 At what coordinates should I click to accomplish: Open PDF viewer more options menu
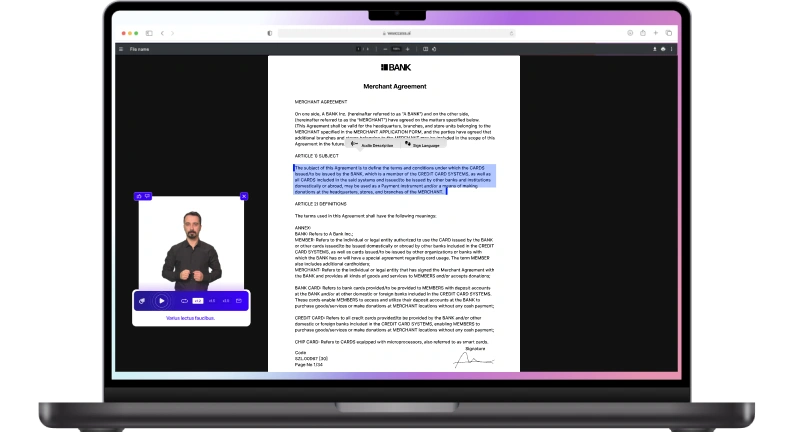tap(672, 48)
